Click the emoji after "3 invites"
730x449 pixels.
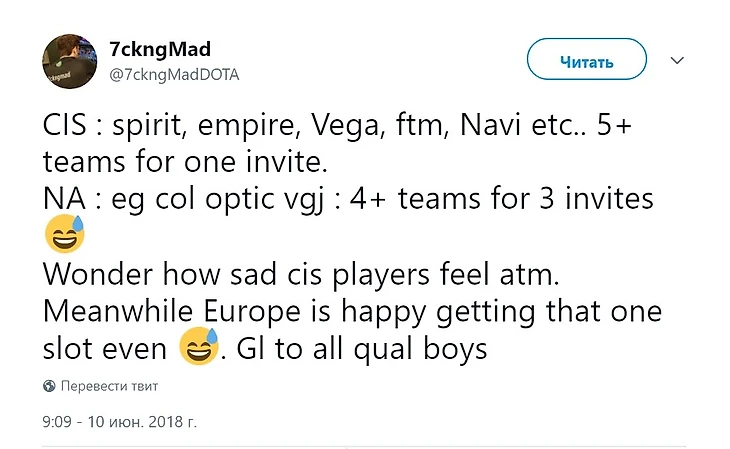point(65,235)
